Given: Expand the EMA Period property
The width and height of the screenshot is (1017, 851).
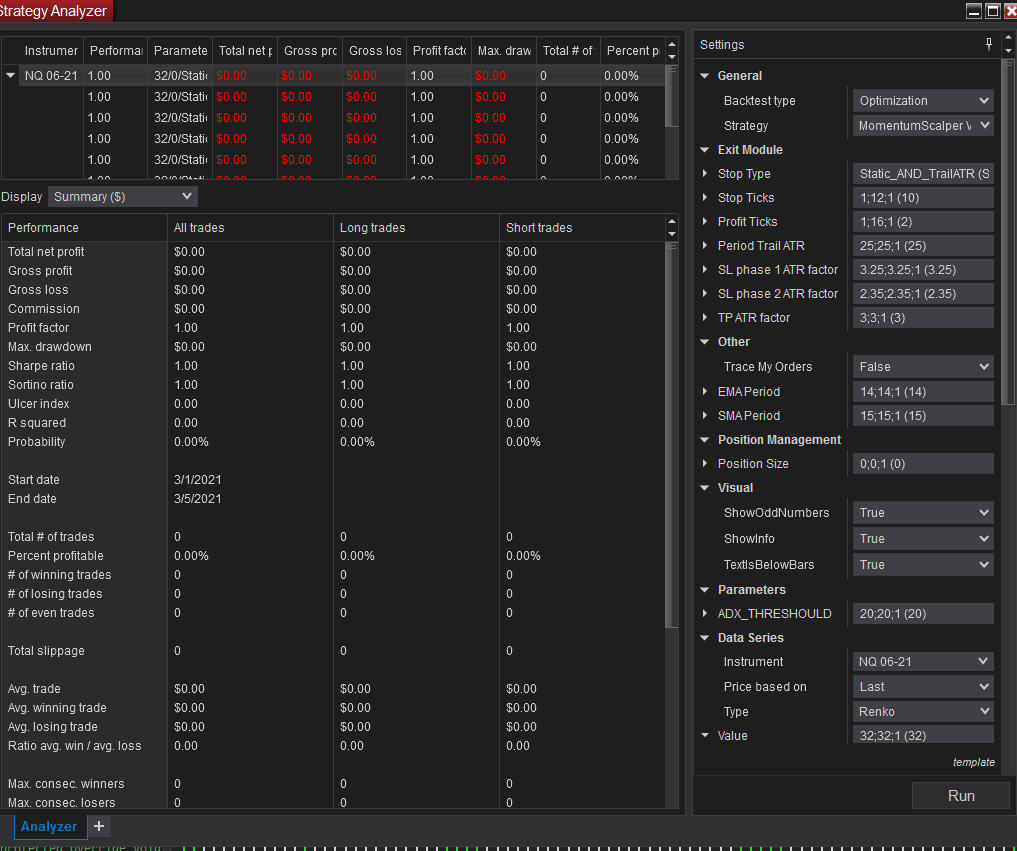Looking at the screenshot, I should [x=705, y=392].
